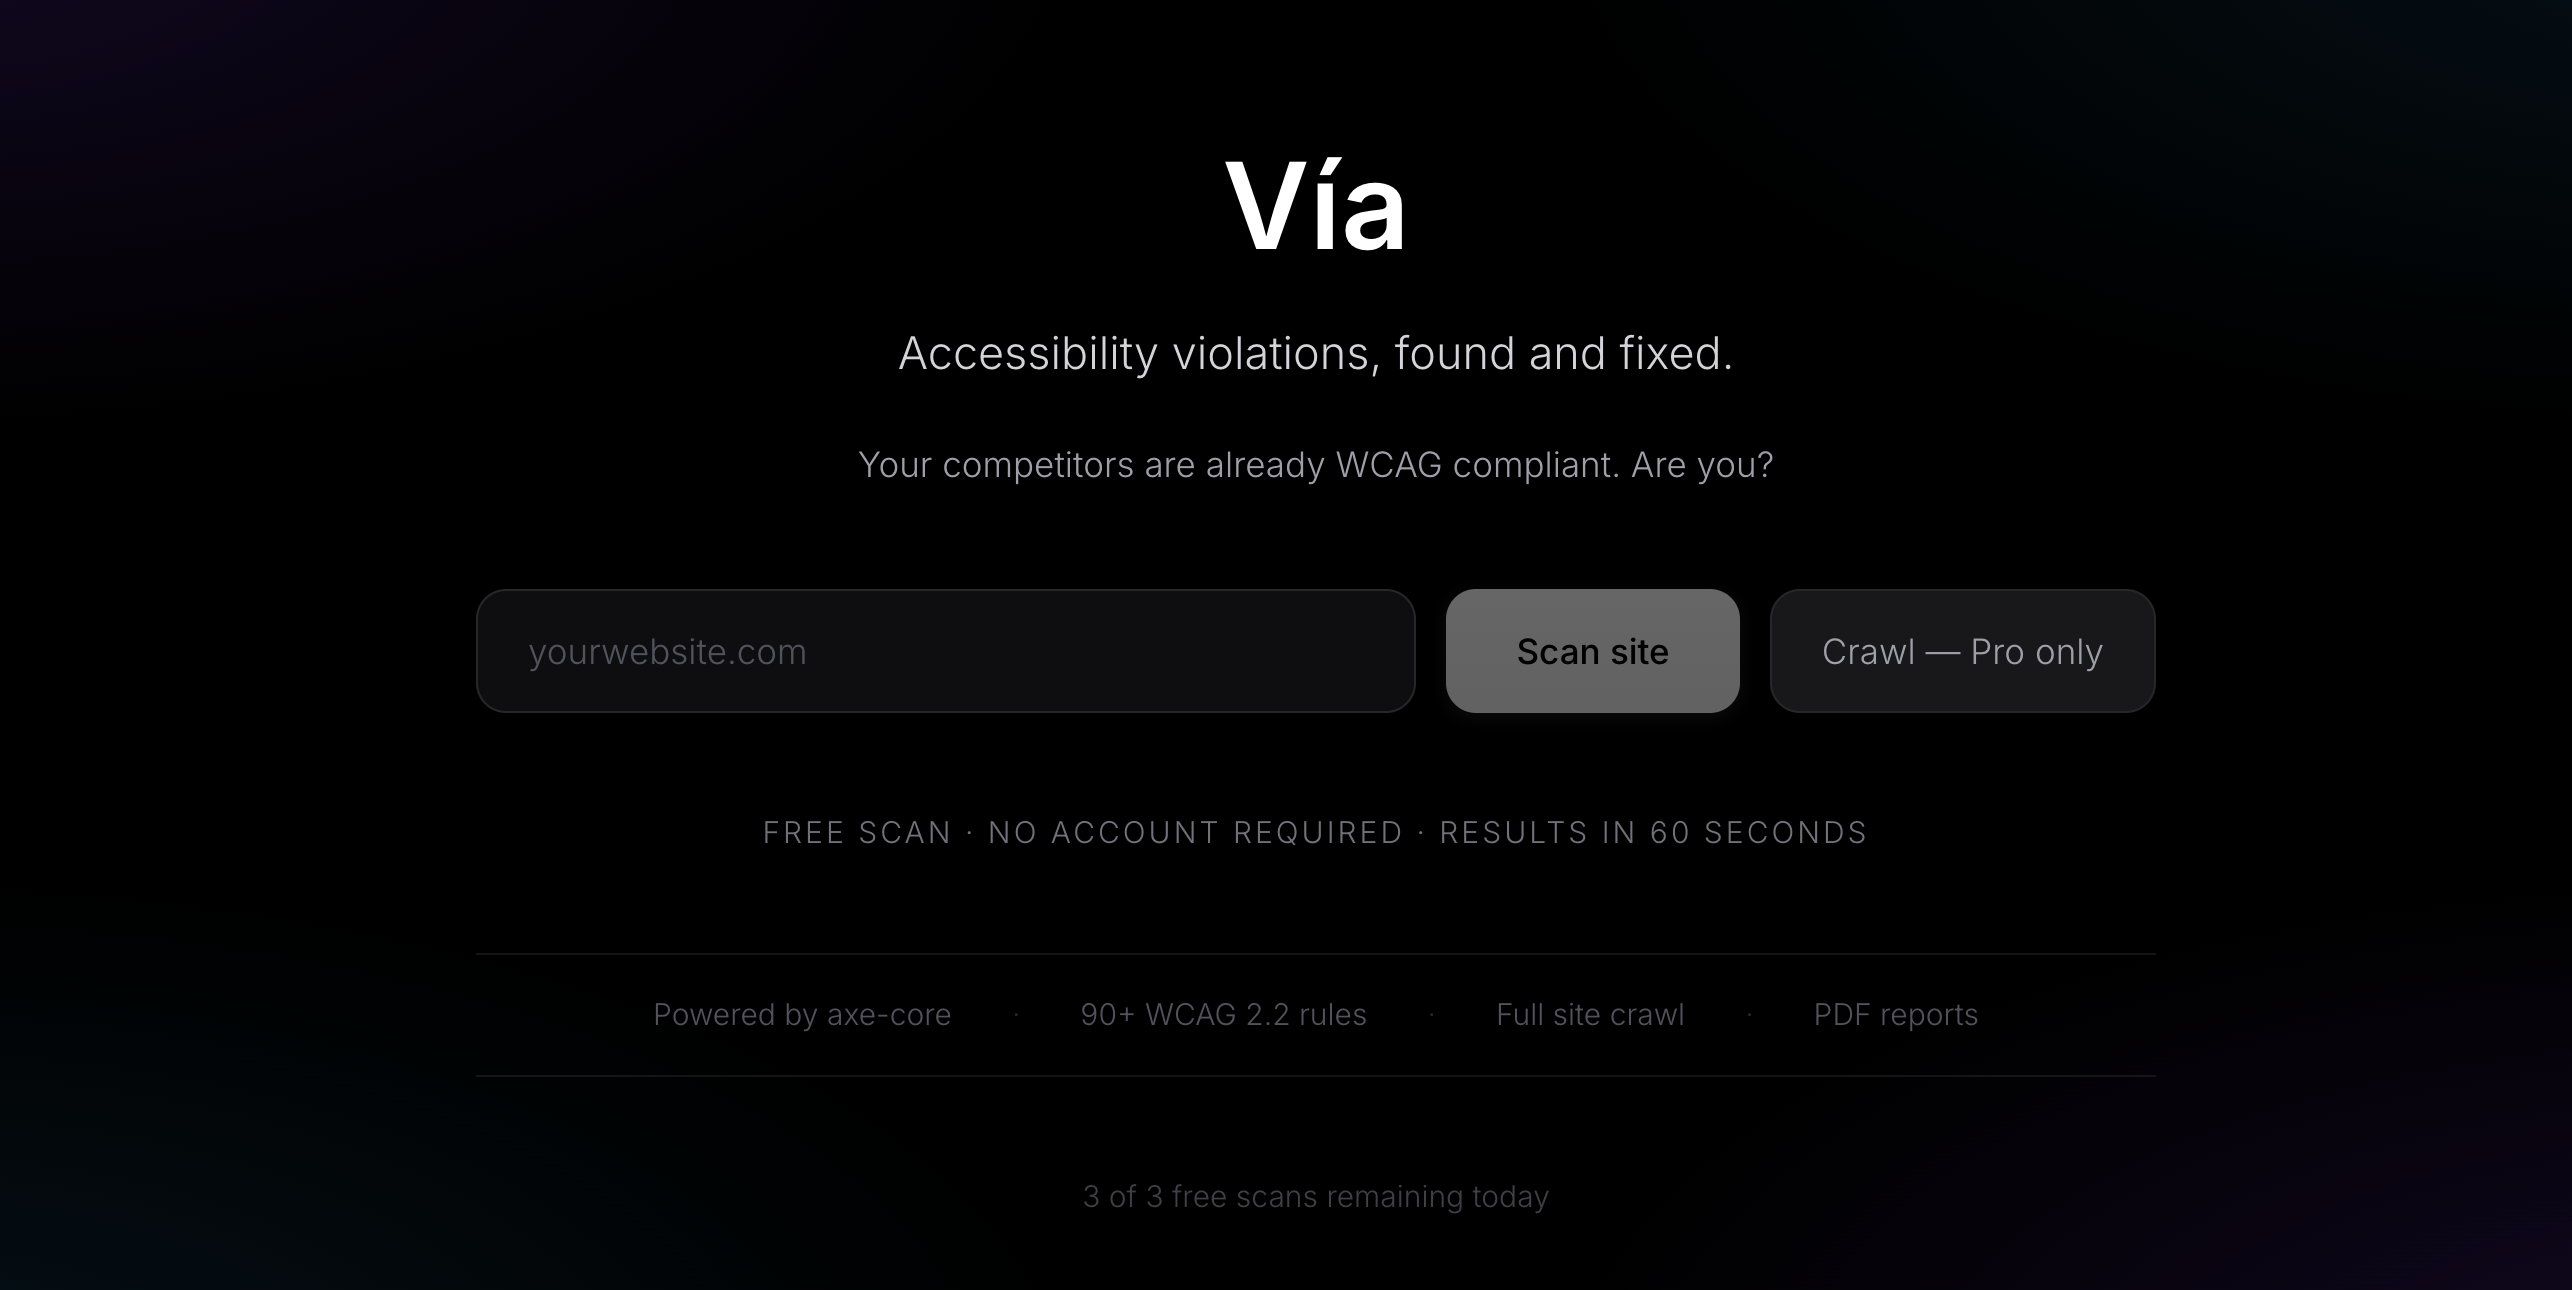
Task: Click the '3 of 3 free scans remaining' notice
Action: click(1315, 1197)
